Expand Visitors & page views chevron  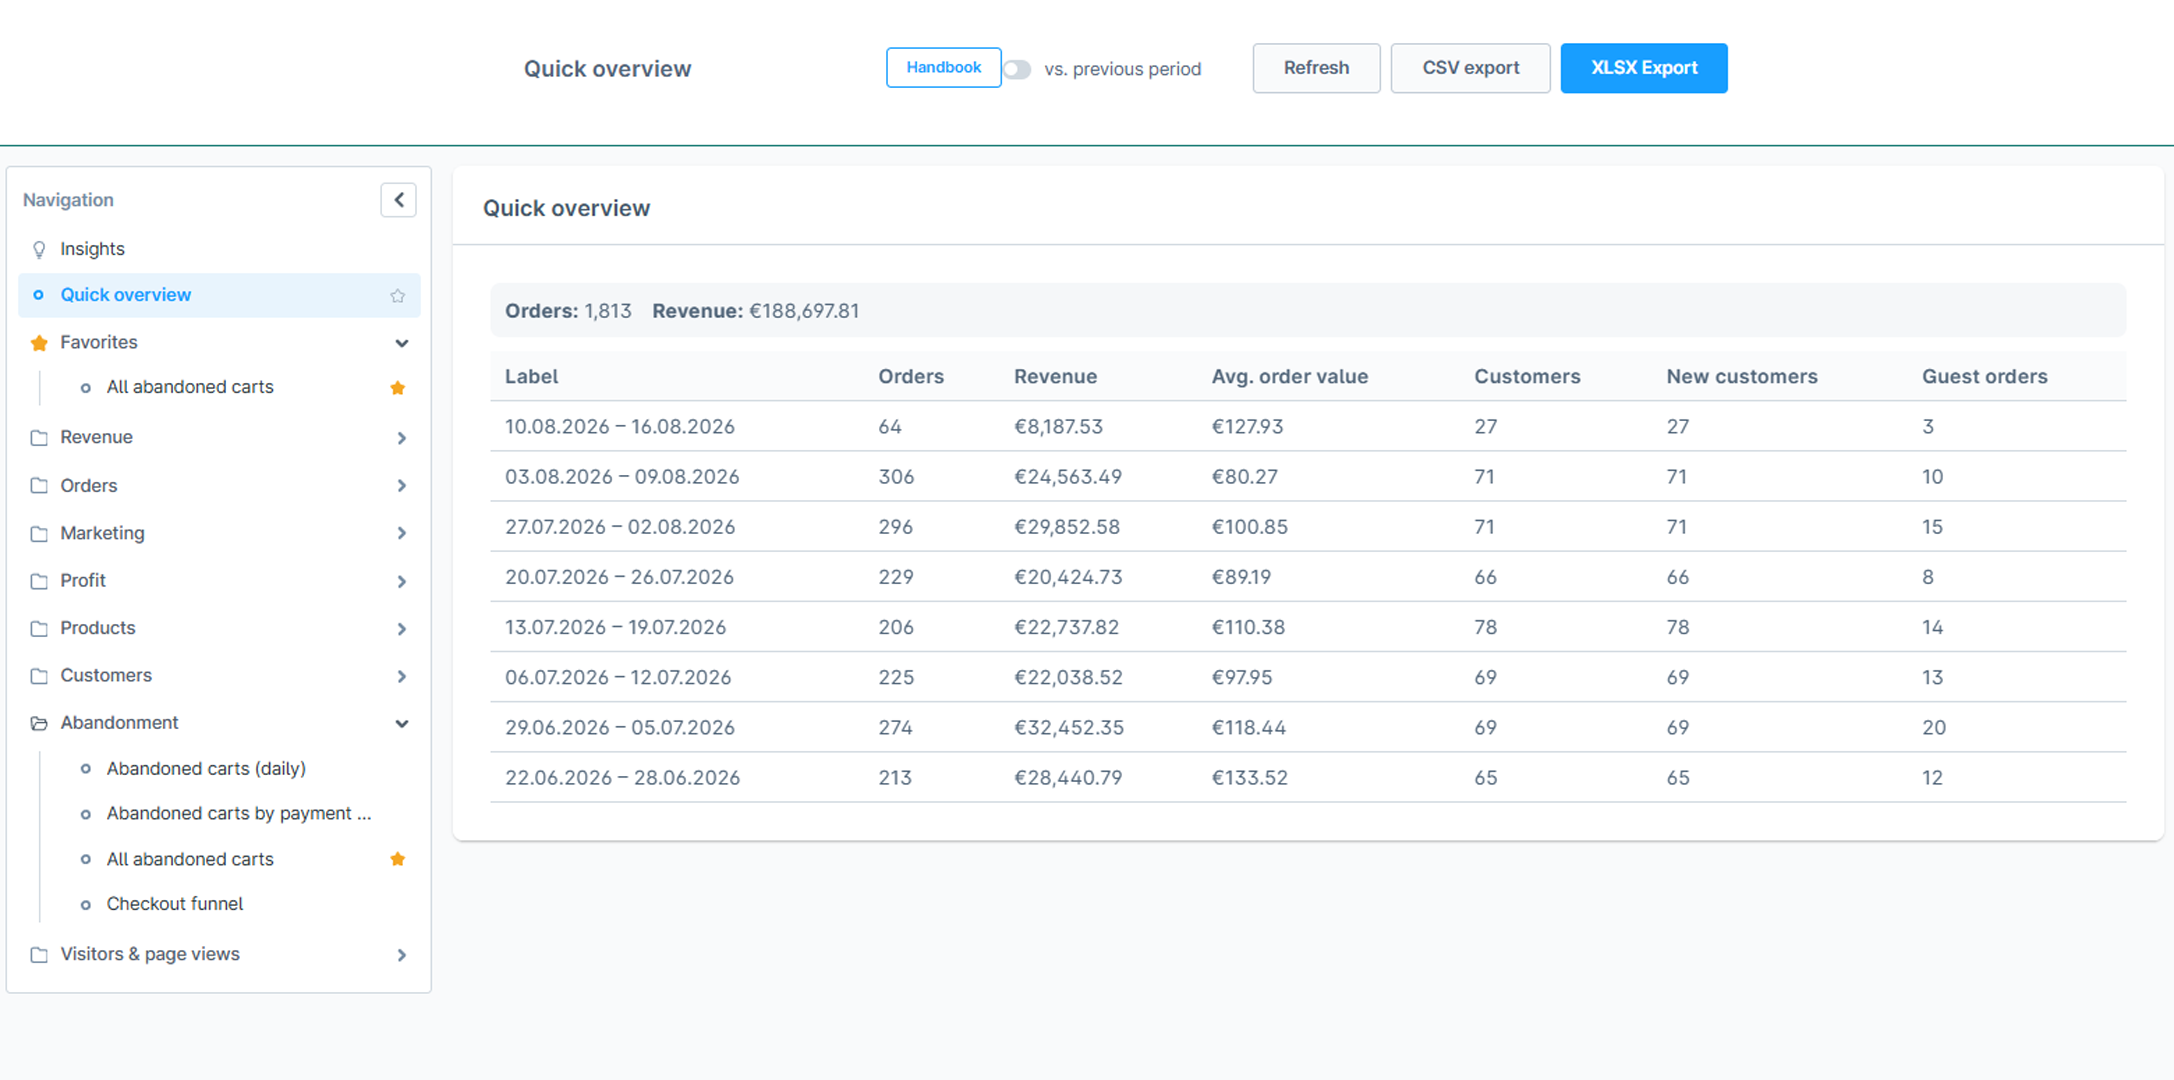point(401,955)
